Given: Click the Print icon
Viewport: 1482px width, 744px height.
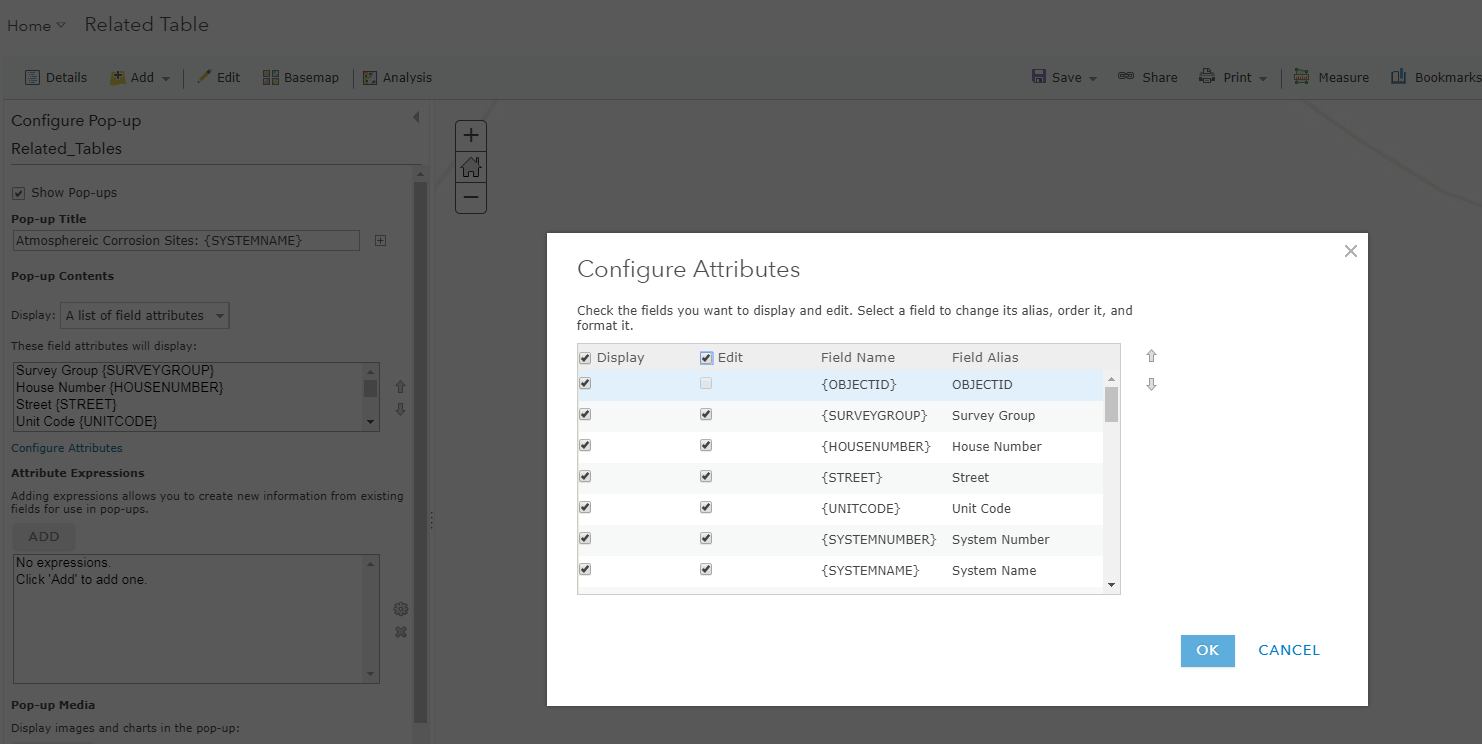Looking at the screenshot, I should pos(1207,77).
